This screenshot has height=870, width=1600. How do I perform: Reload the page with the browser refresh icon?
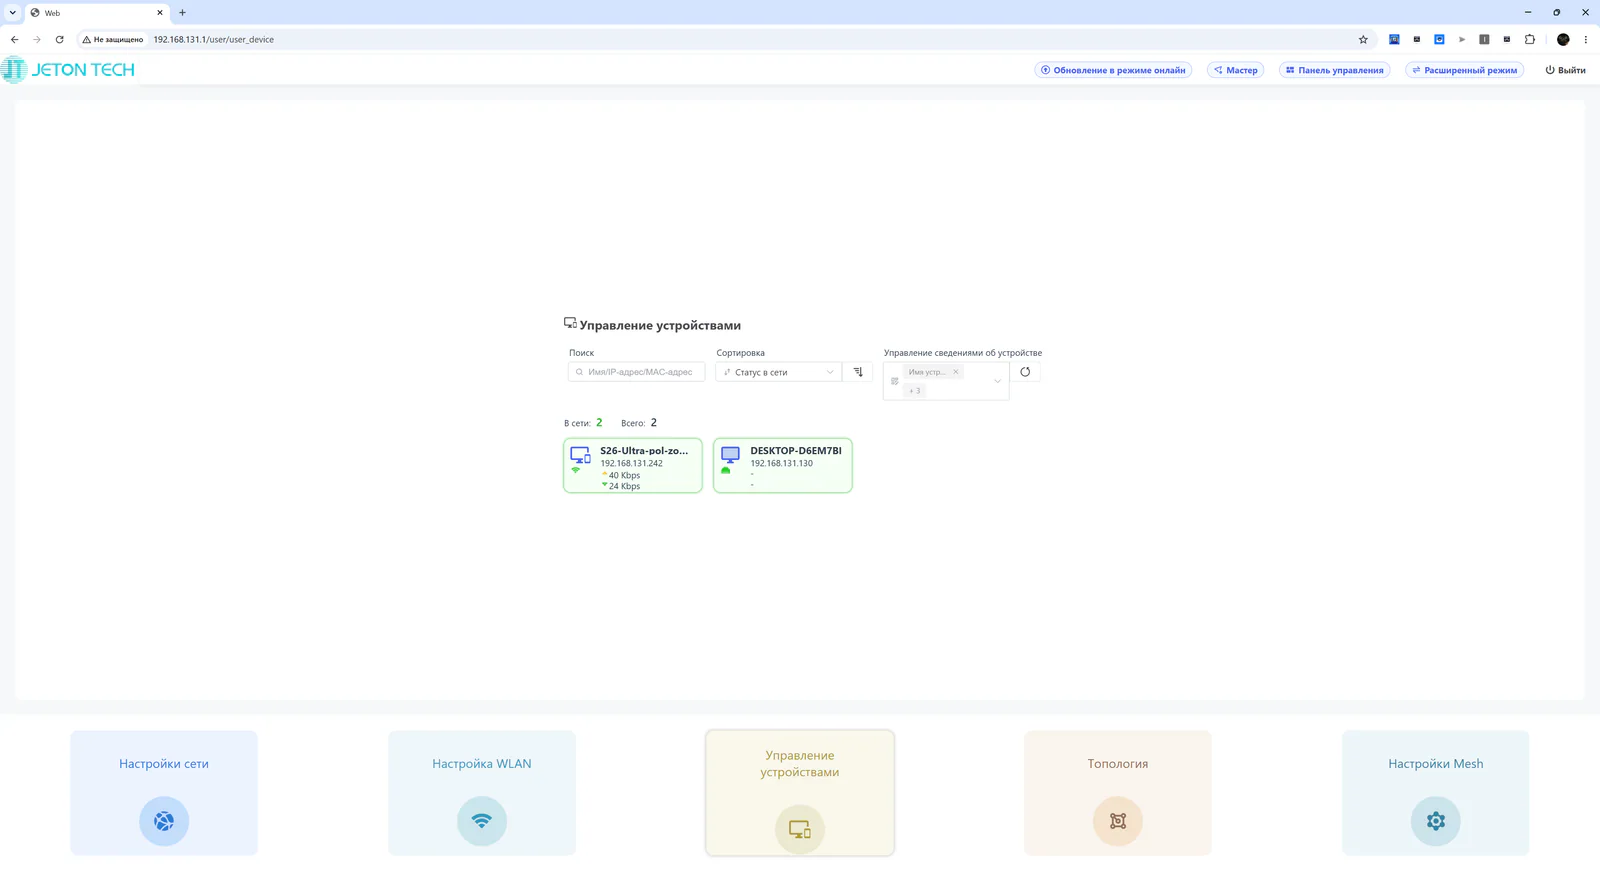point(60,40)
